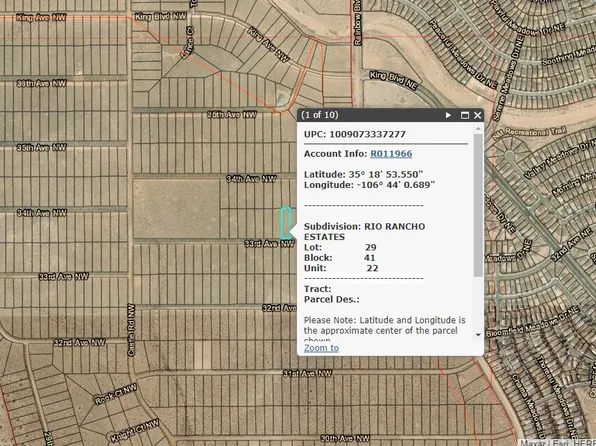Image resolution: width=596 pixels, height=446 pixels.
Task: Click the King Ave NW label at top left
Action: [x=41, y=17]
